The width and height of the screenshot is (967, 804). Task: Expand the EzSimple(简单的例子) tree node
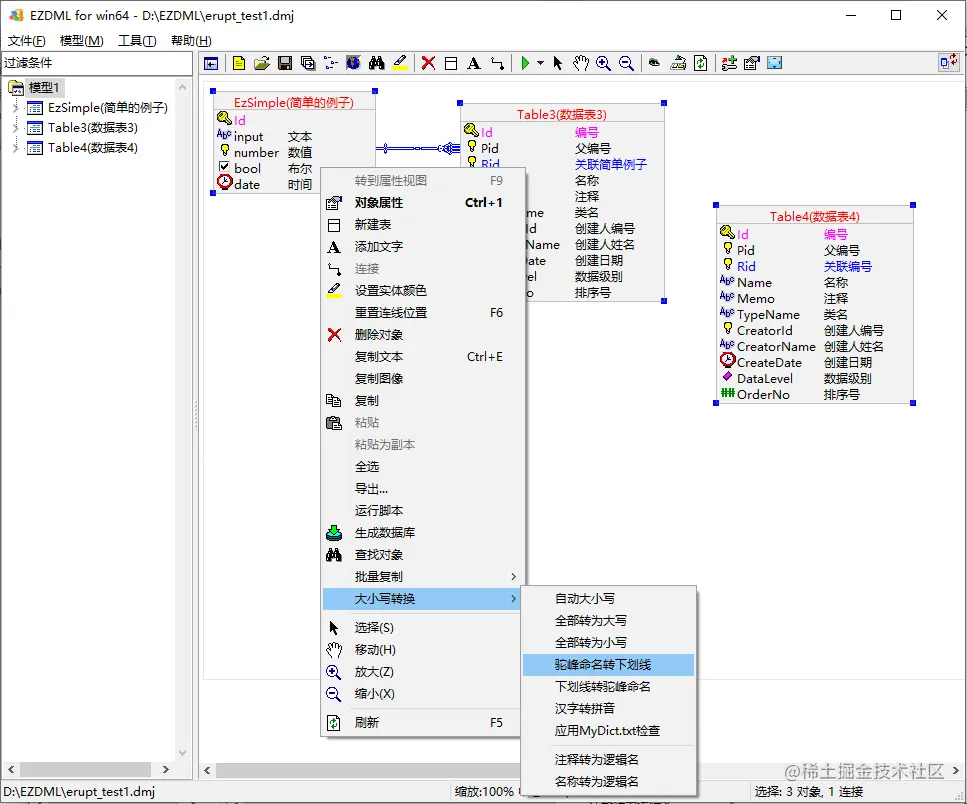pyautogui.click(x=16, y=108)
